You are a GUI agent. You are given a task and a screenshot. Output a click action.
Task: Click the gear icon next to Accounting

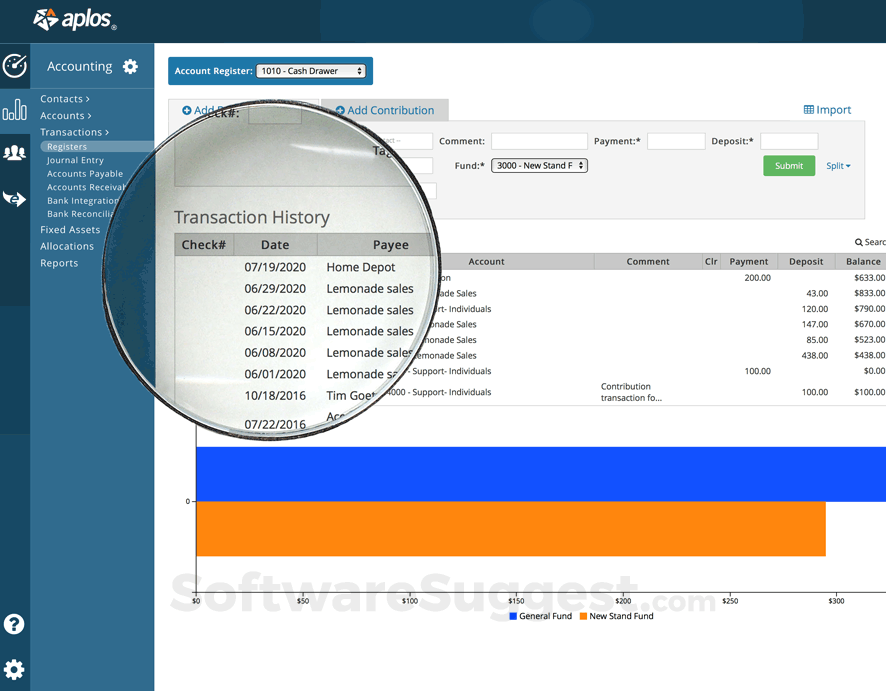click(129, 66)
